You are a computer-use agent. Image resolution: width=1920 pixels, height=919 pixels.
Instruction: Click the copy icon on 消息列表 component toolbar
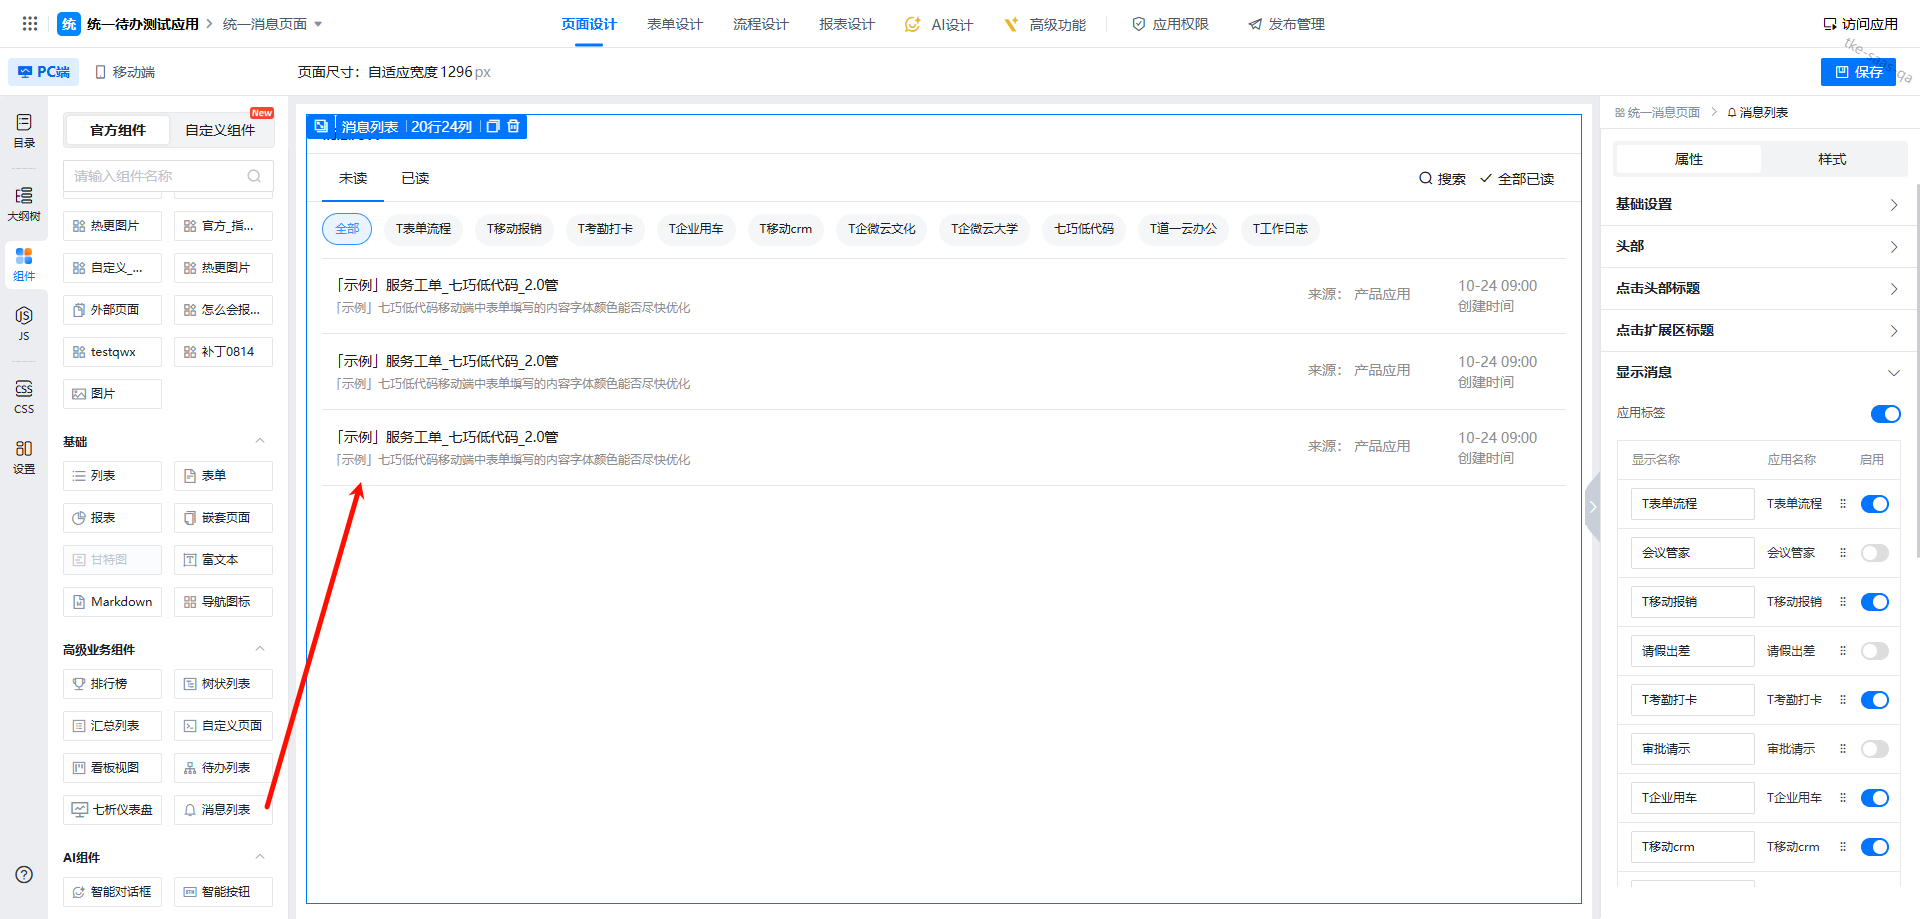pyautogui.click(x=493, y=126)
